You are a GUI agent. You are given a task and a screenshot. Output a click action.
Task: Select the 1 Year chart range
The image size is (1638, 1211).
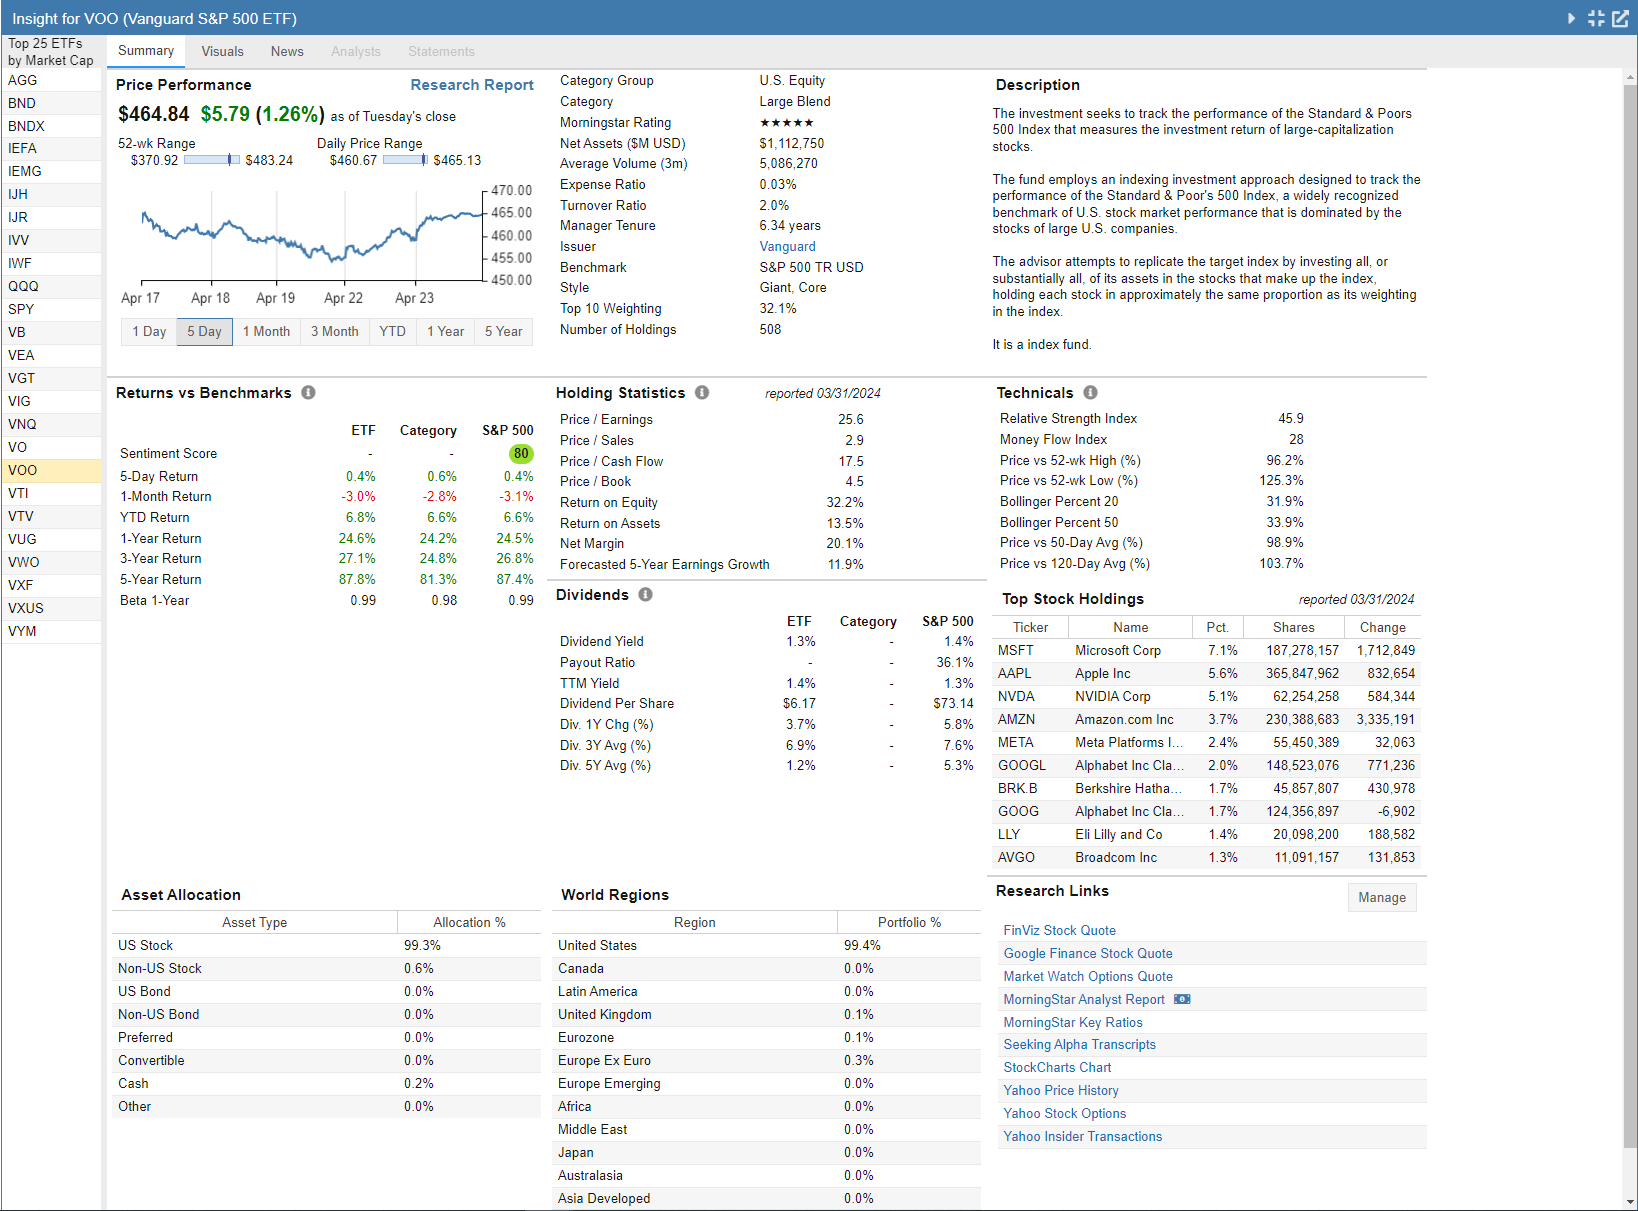click(445, 332)
